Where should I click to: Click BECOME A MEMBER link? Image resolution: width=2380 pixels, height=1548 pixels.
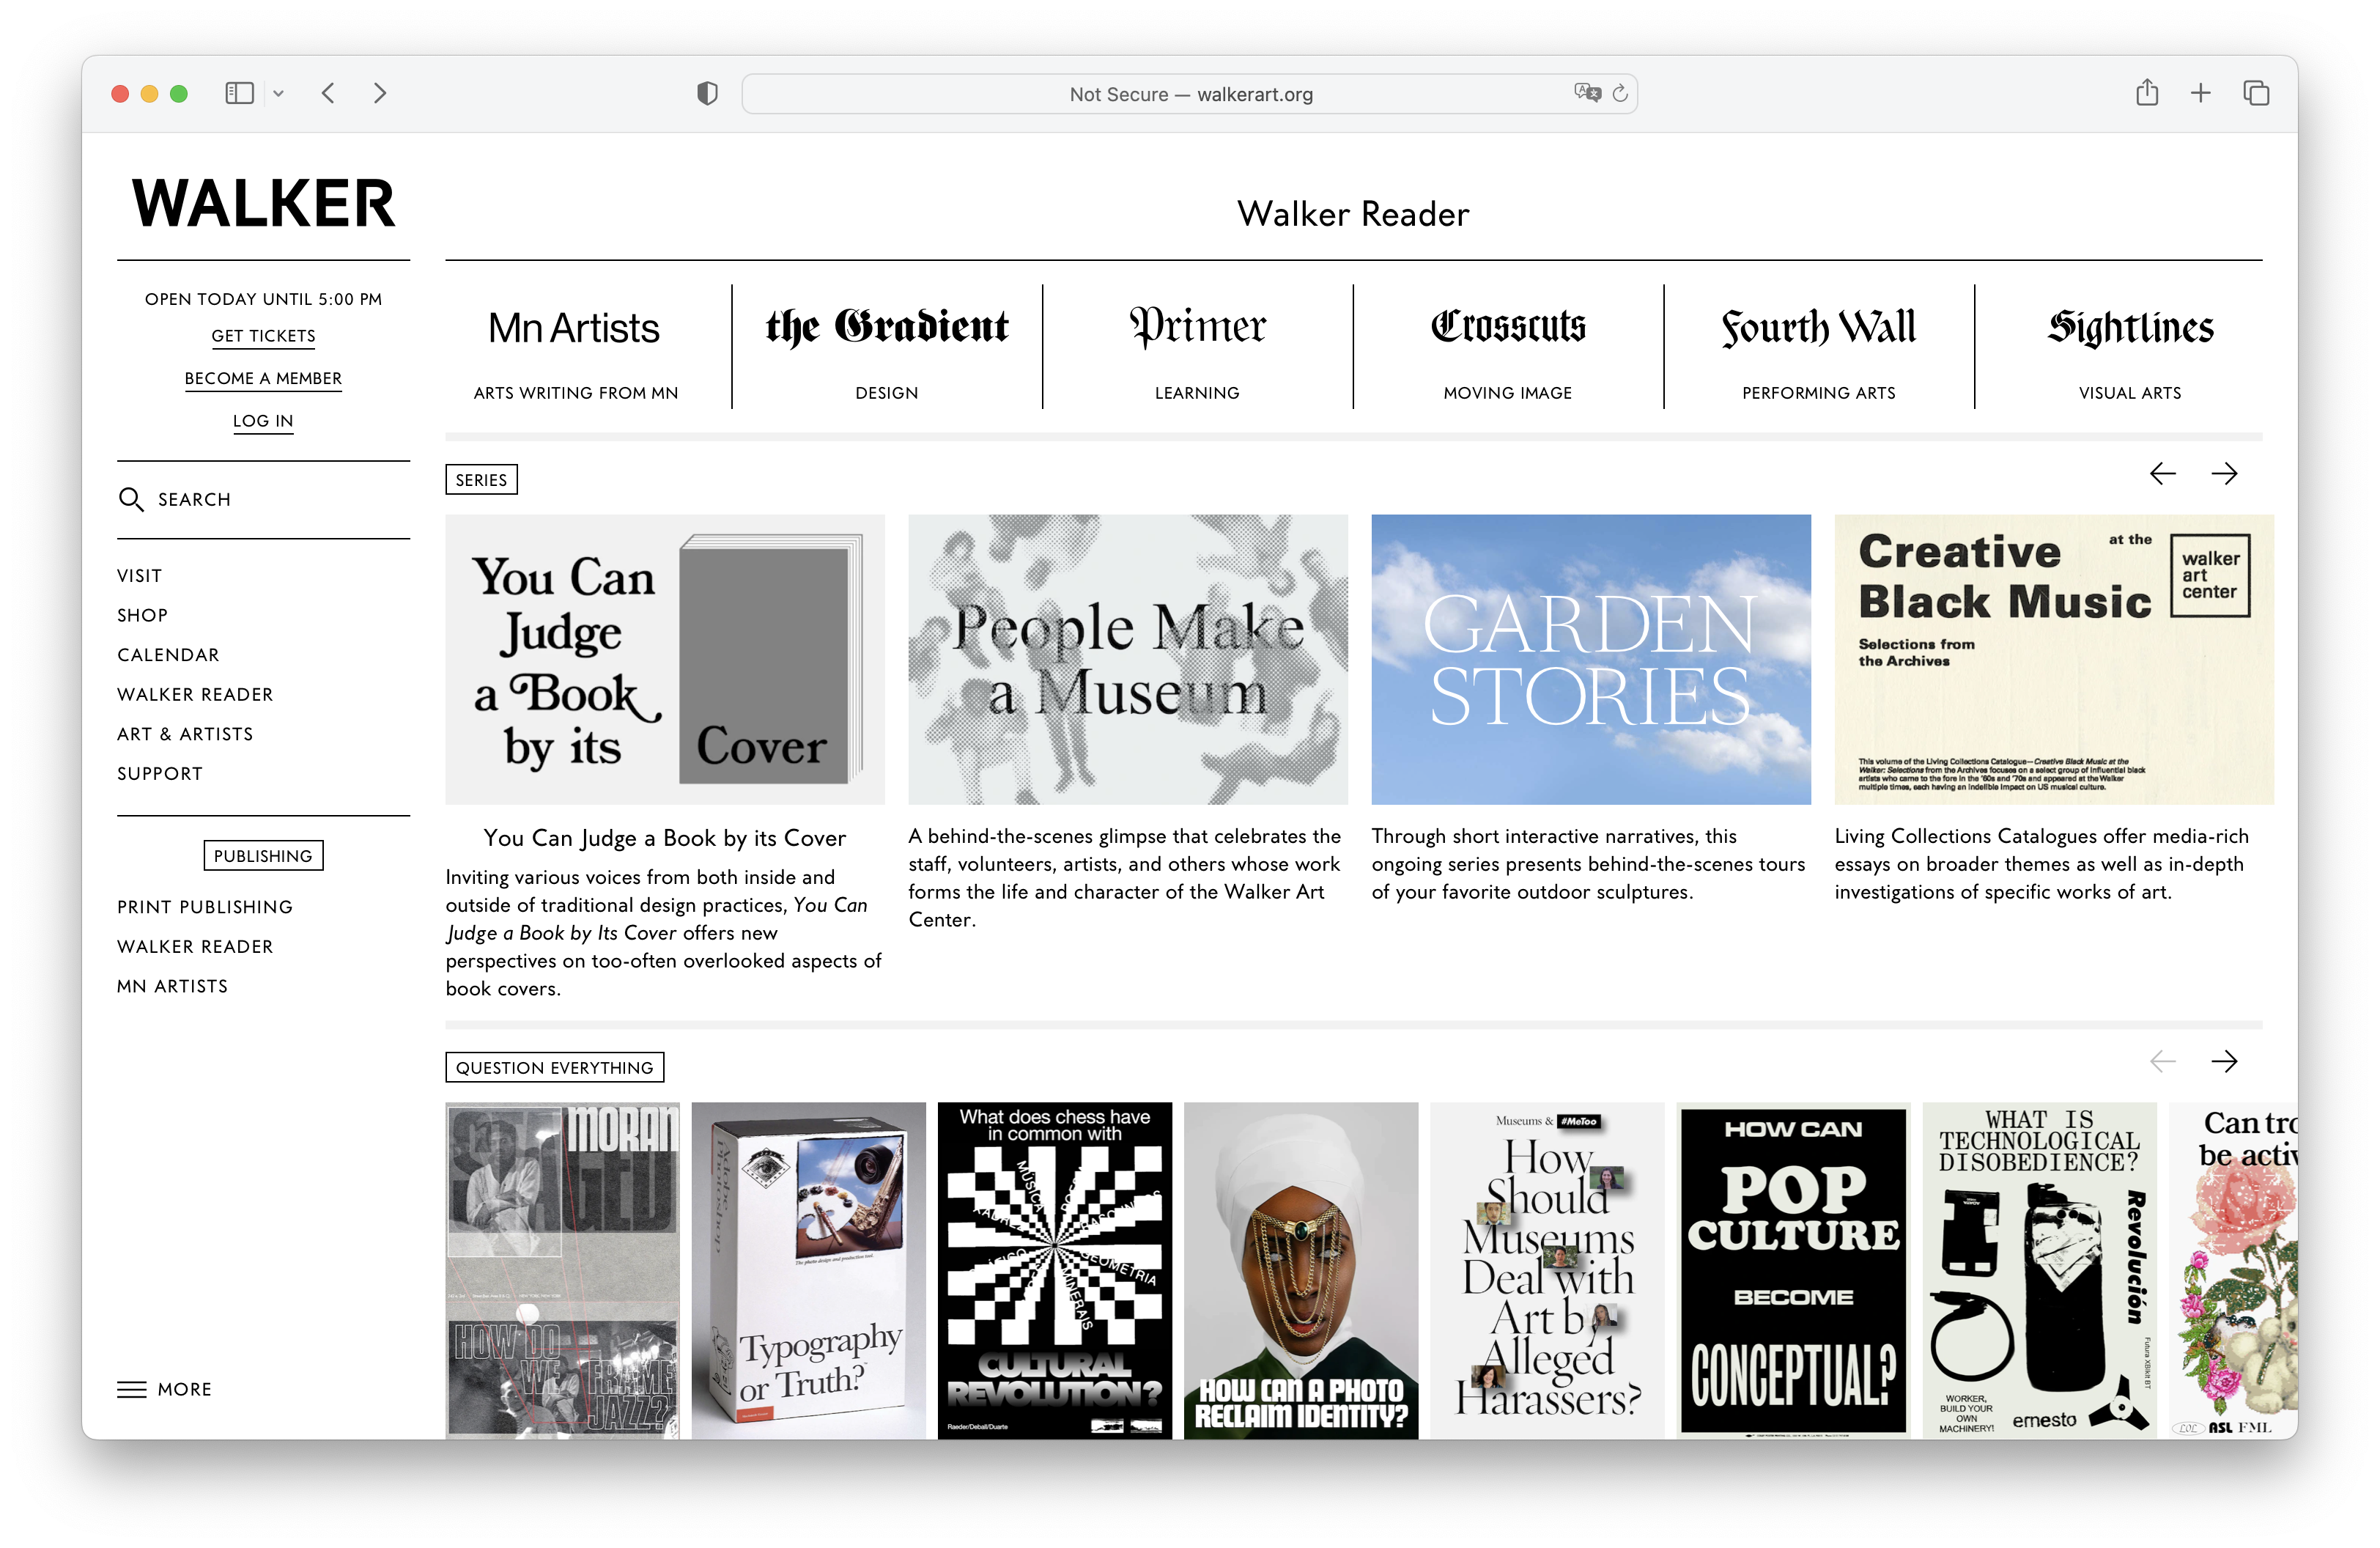(264, 378)
